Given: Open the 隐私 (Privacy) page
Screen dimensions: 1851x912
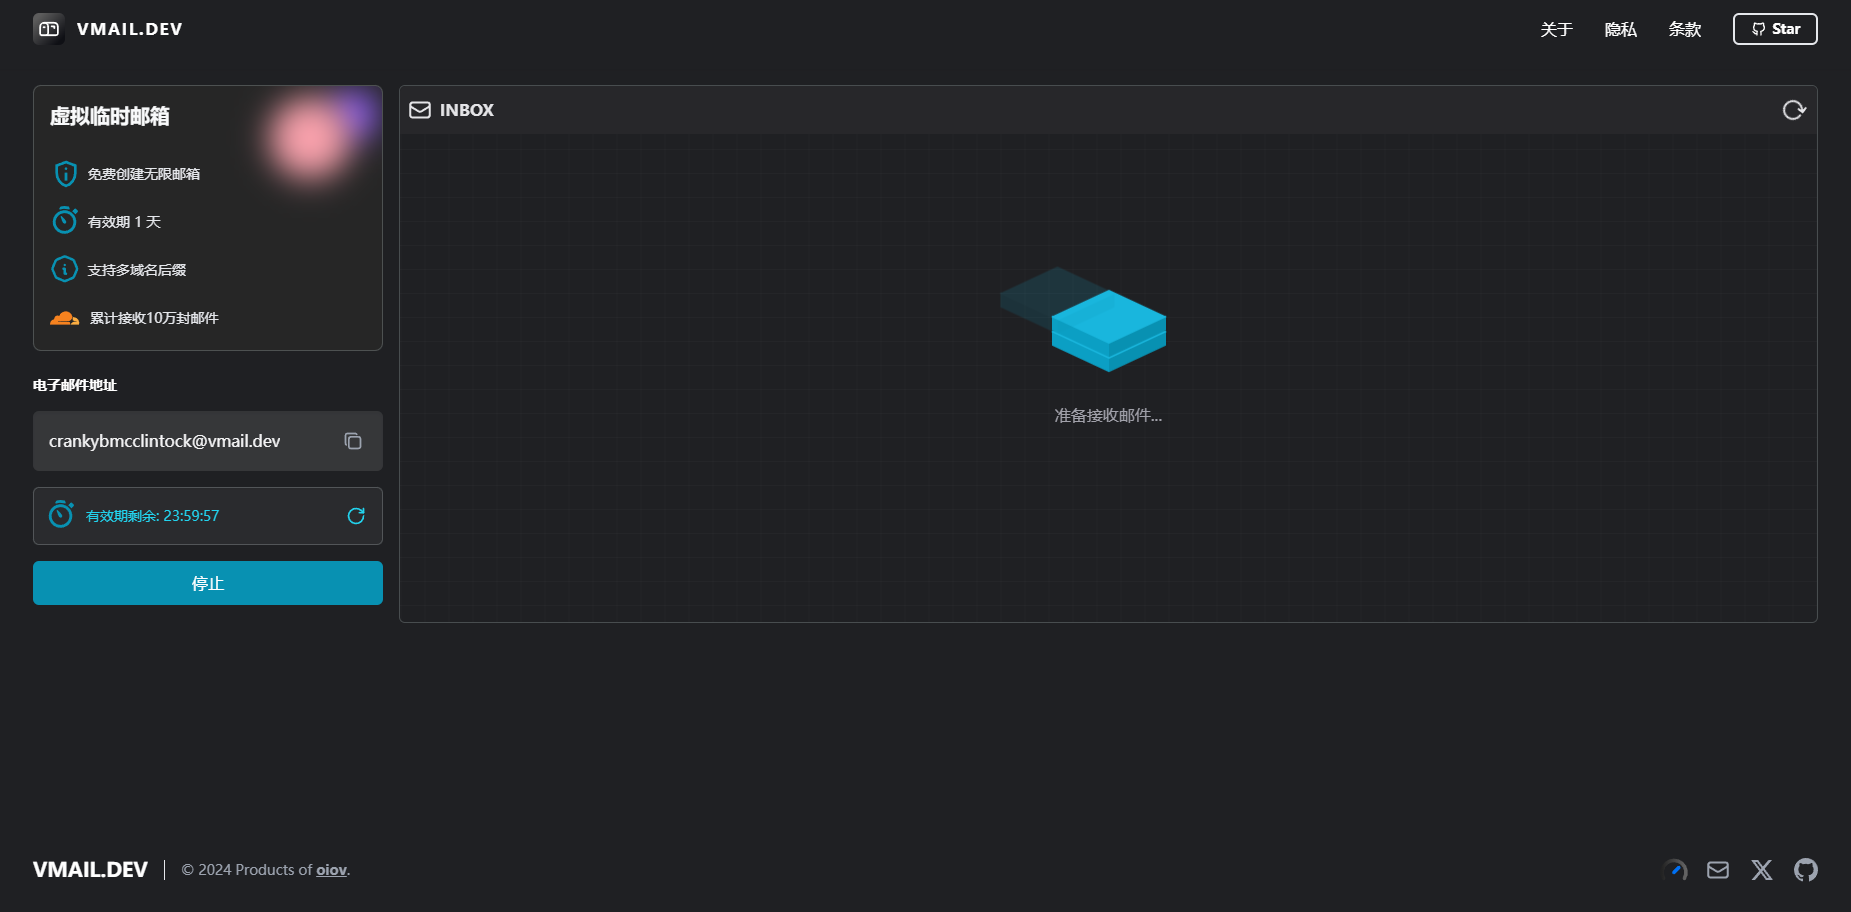Looking at the screenshot, I should click(x=1620, y=30).
